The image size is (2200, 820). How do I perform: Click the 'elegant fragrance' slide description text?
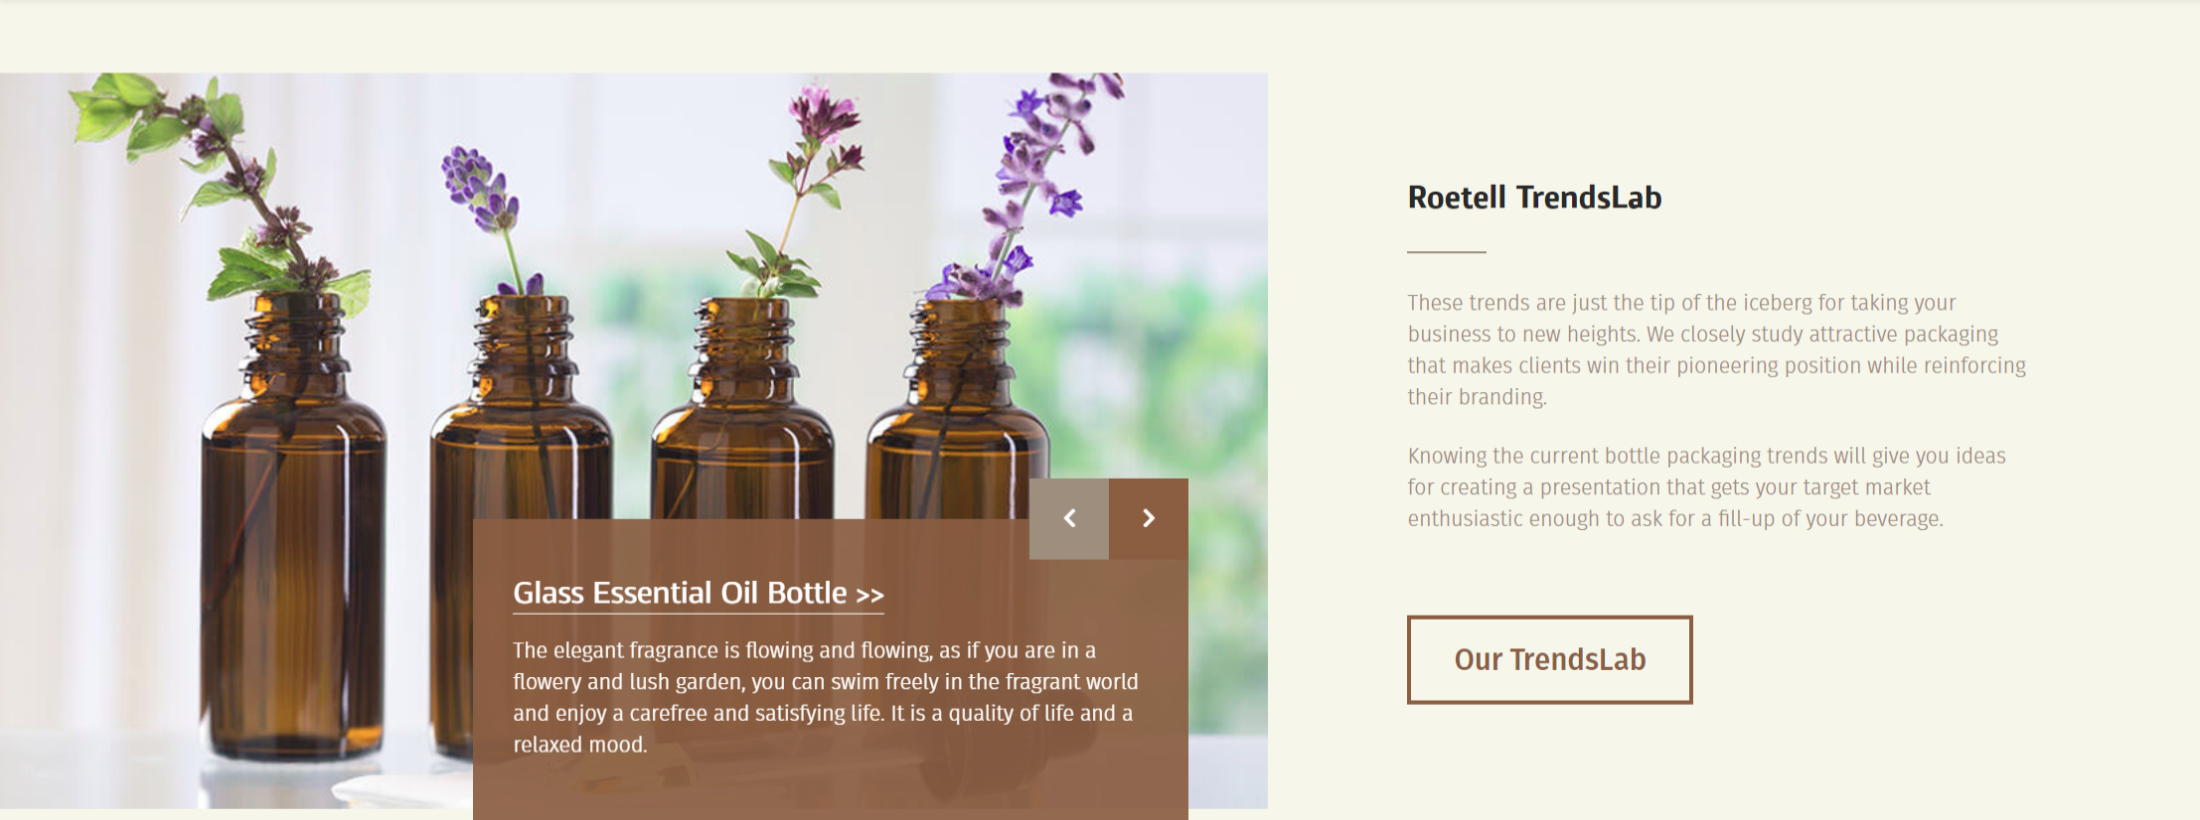tap(825, 697)
